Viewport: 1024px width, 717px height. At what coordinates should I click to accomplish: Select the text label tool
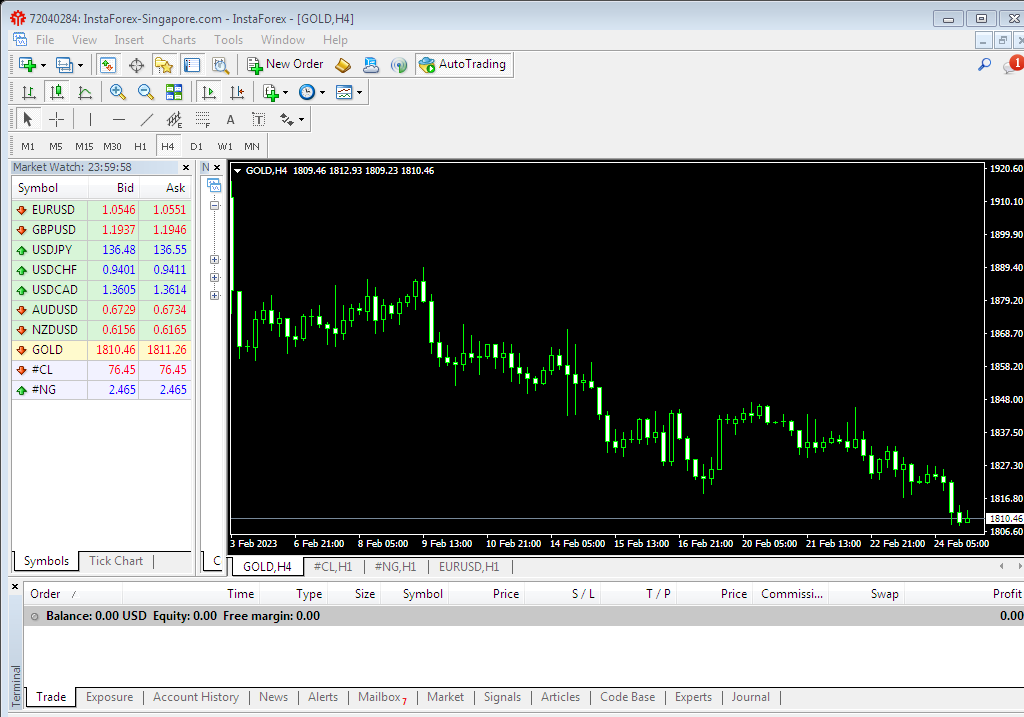259,120
